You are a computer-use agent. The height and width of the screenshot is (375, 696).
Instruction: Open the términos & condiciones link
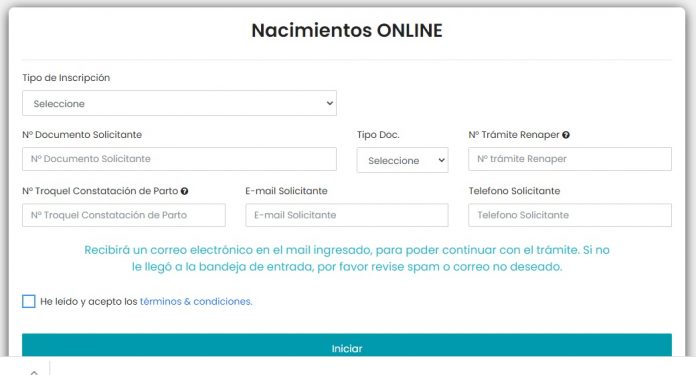click(x=196, y=301)
